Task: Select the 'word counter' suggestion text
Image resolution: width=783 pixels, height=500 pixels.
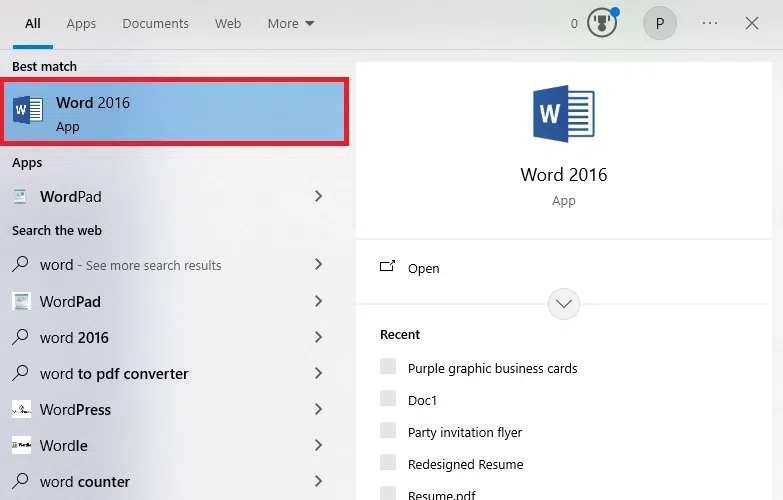Action: (x=85, y=482)
